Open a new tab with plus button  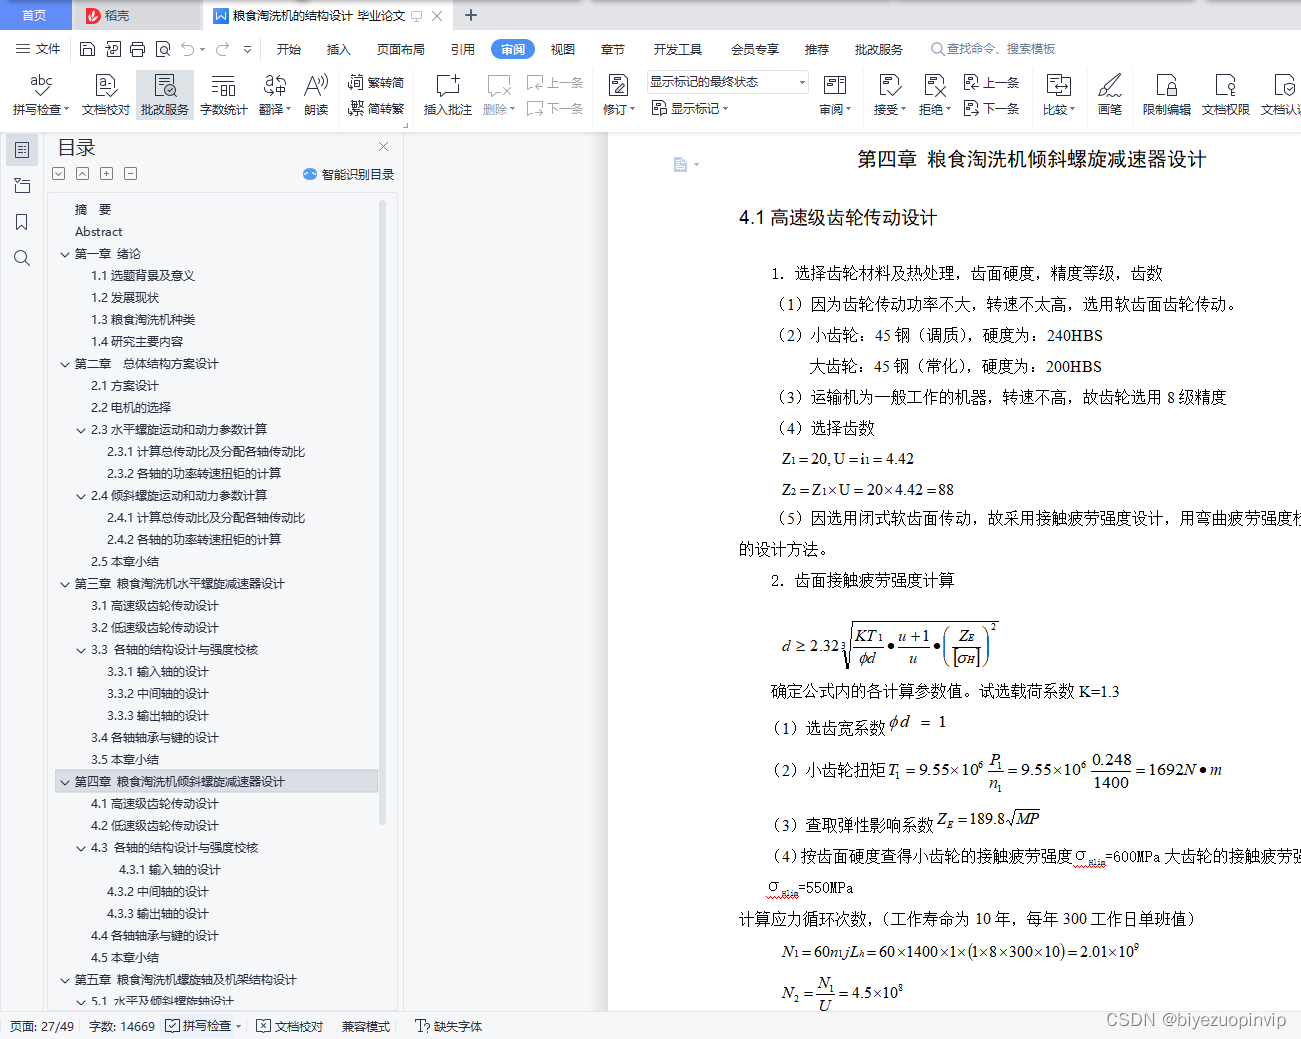coord(471,15)
